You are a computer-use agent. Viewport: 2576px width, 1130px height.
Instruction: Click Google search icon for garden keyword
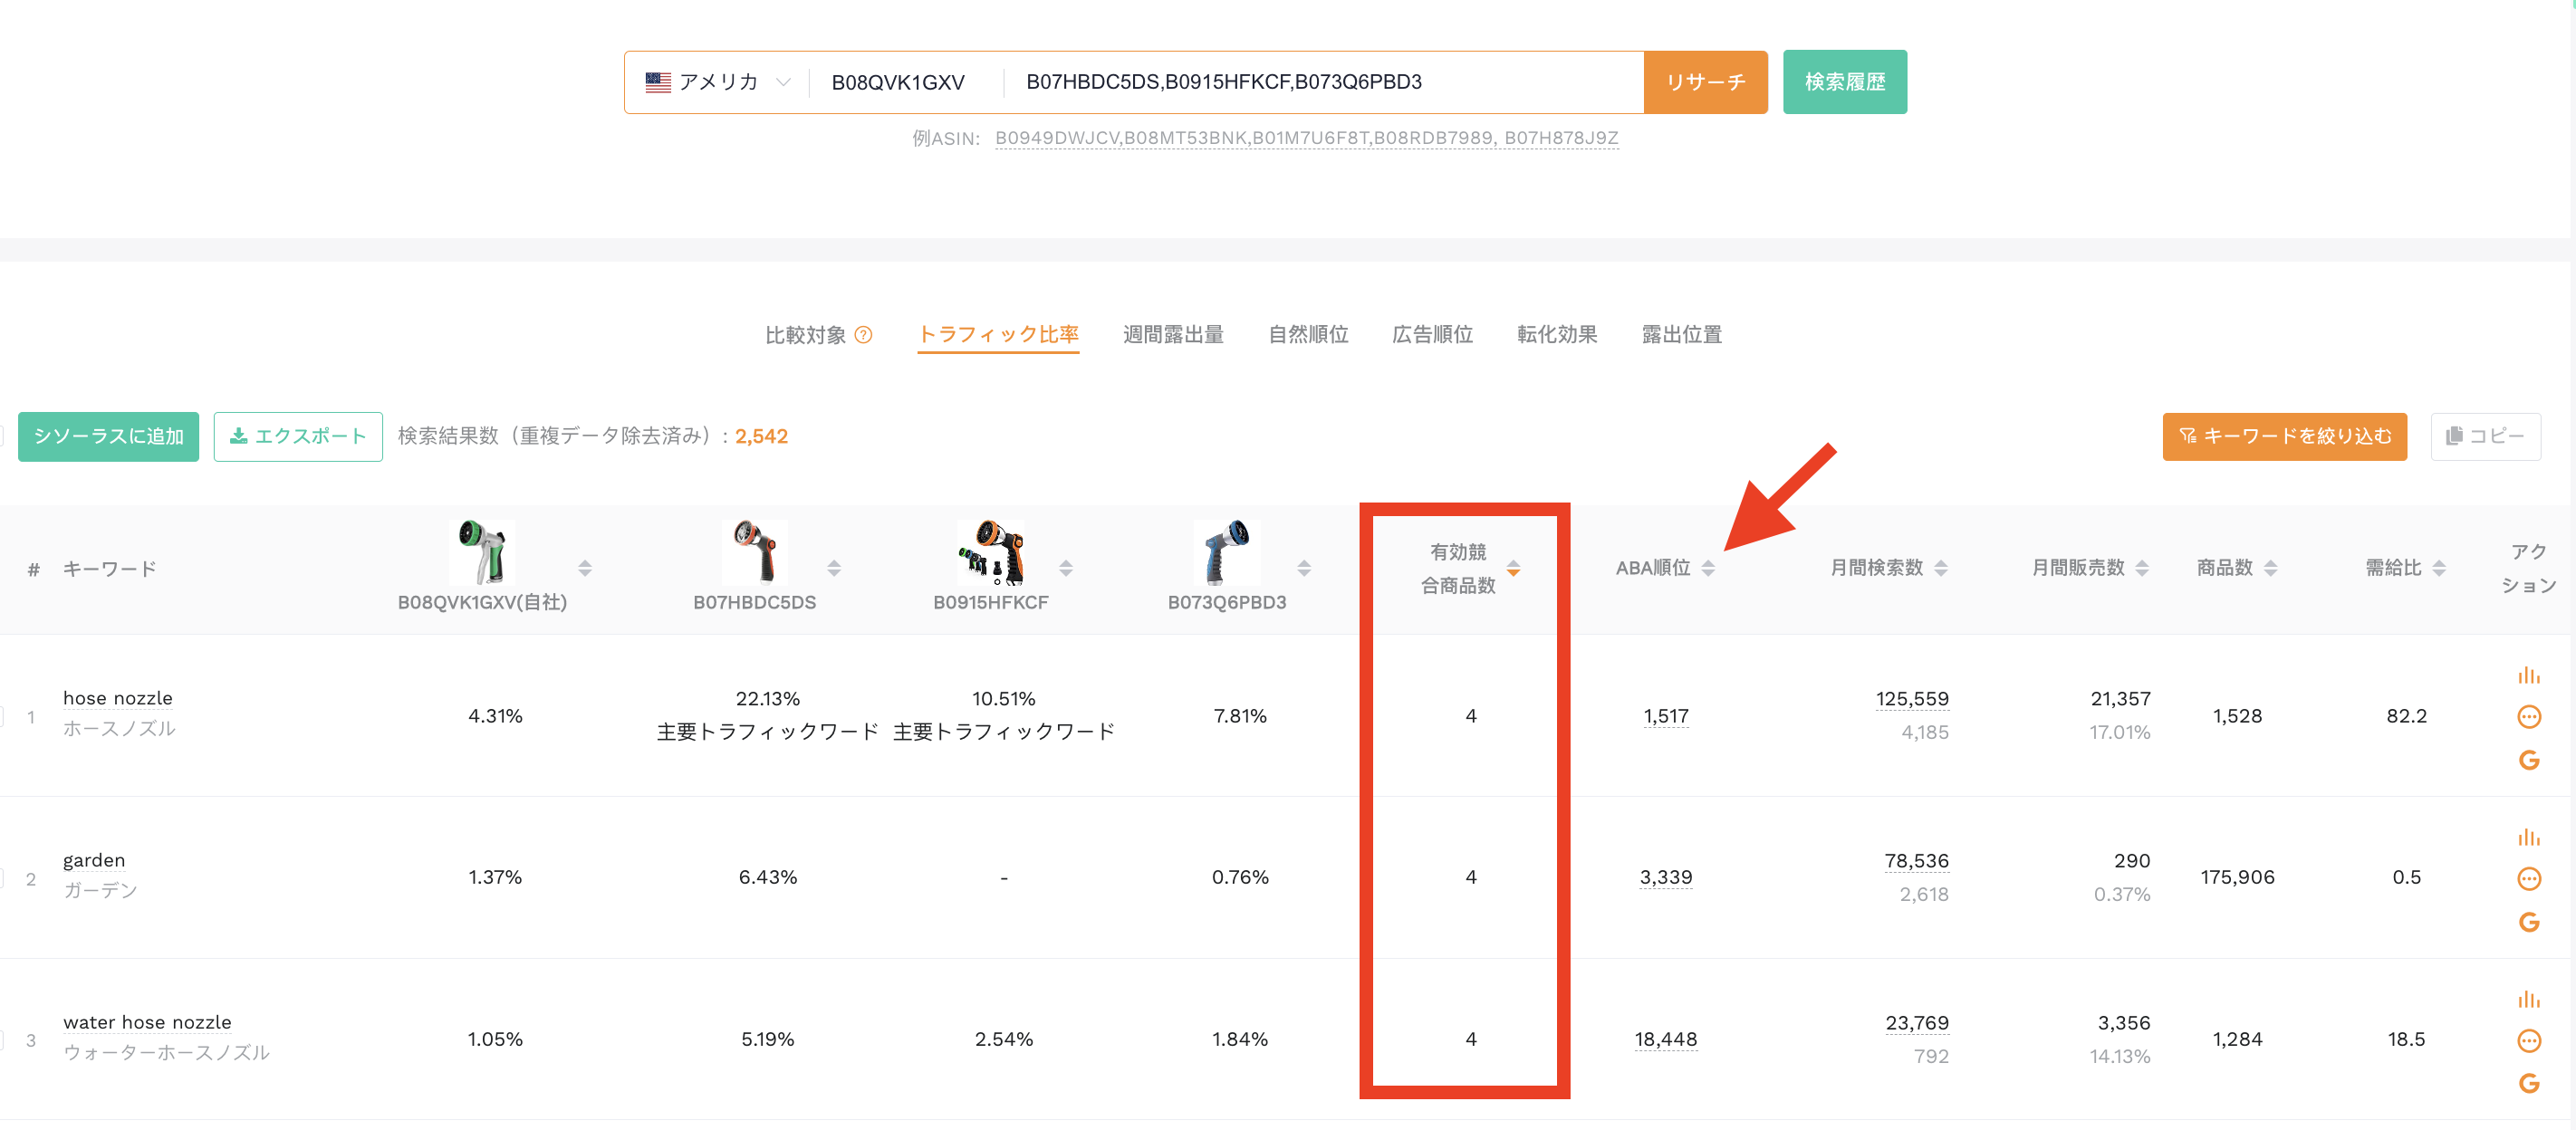(2528, 922)
